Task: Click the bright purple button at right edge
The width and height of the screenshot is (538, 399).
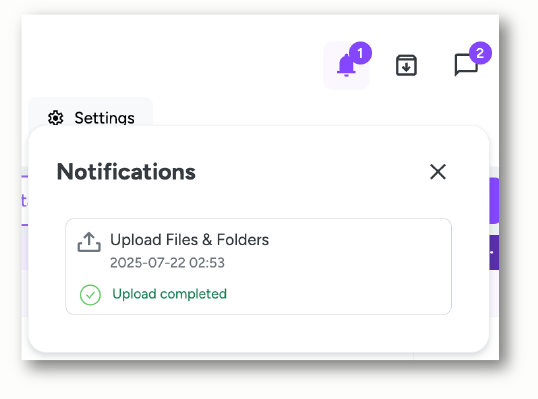Action: tap(494, 201)
